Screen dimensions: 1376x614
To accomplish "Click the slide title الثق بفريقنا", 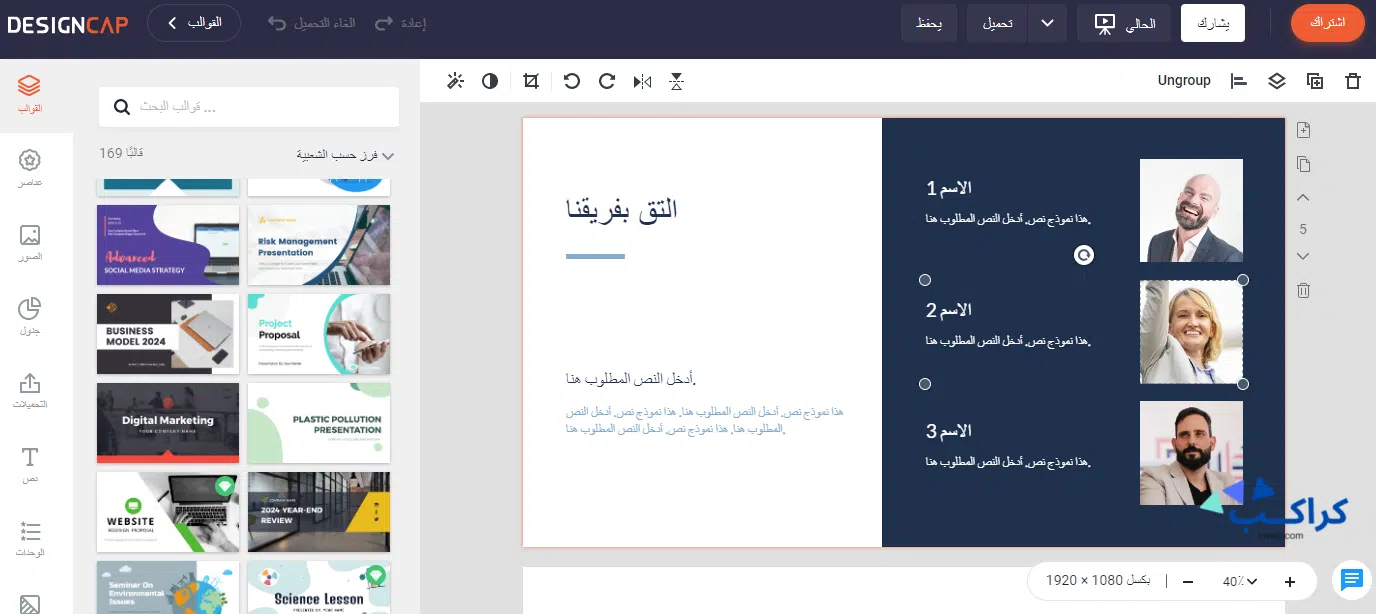I will pyautogui.click(x=621, y=209).
